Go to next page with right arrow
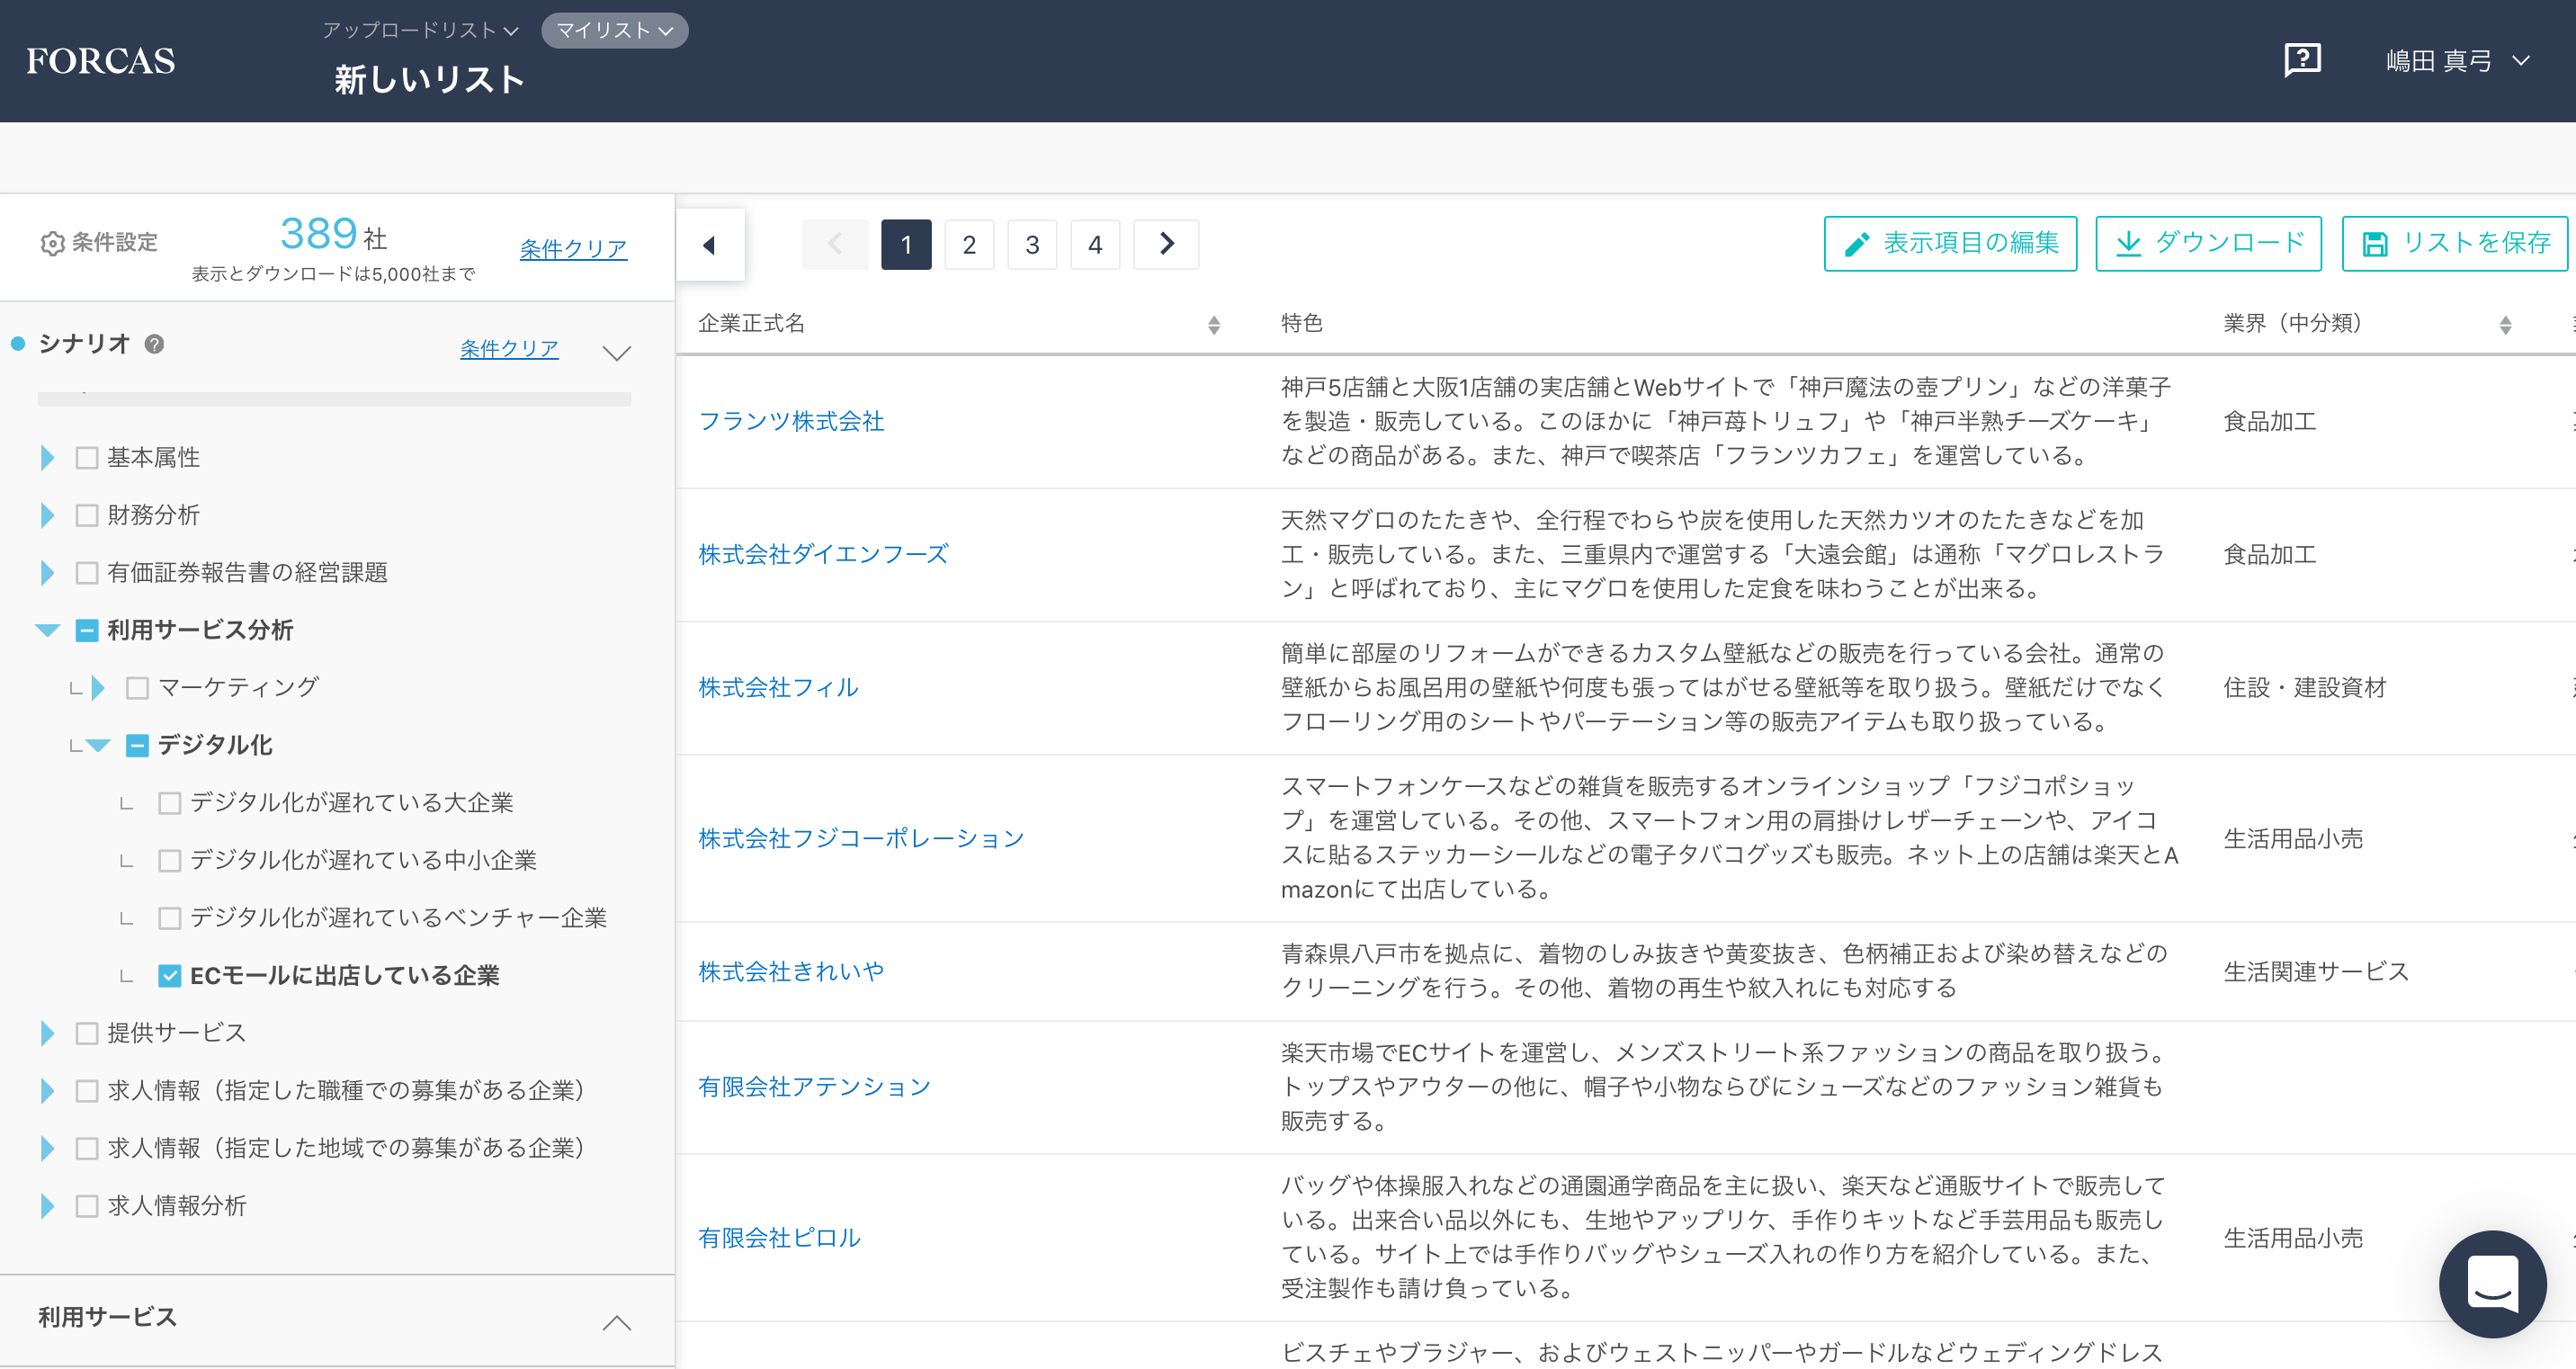Image resolution: width=2576 pixels, height=1369 pixels. point(1165,243)
